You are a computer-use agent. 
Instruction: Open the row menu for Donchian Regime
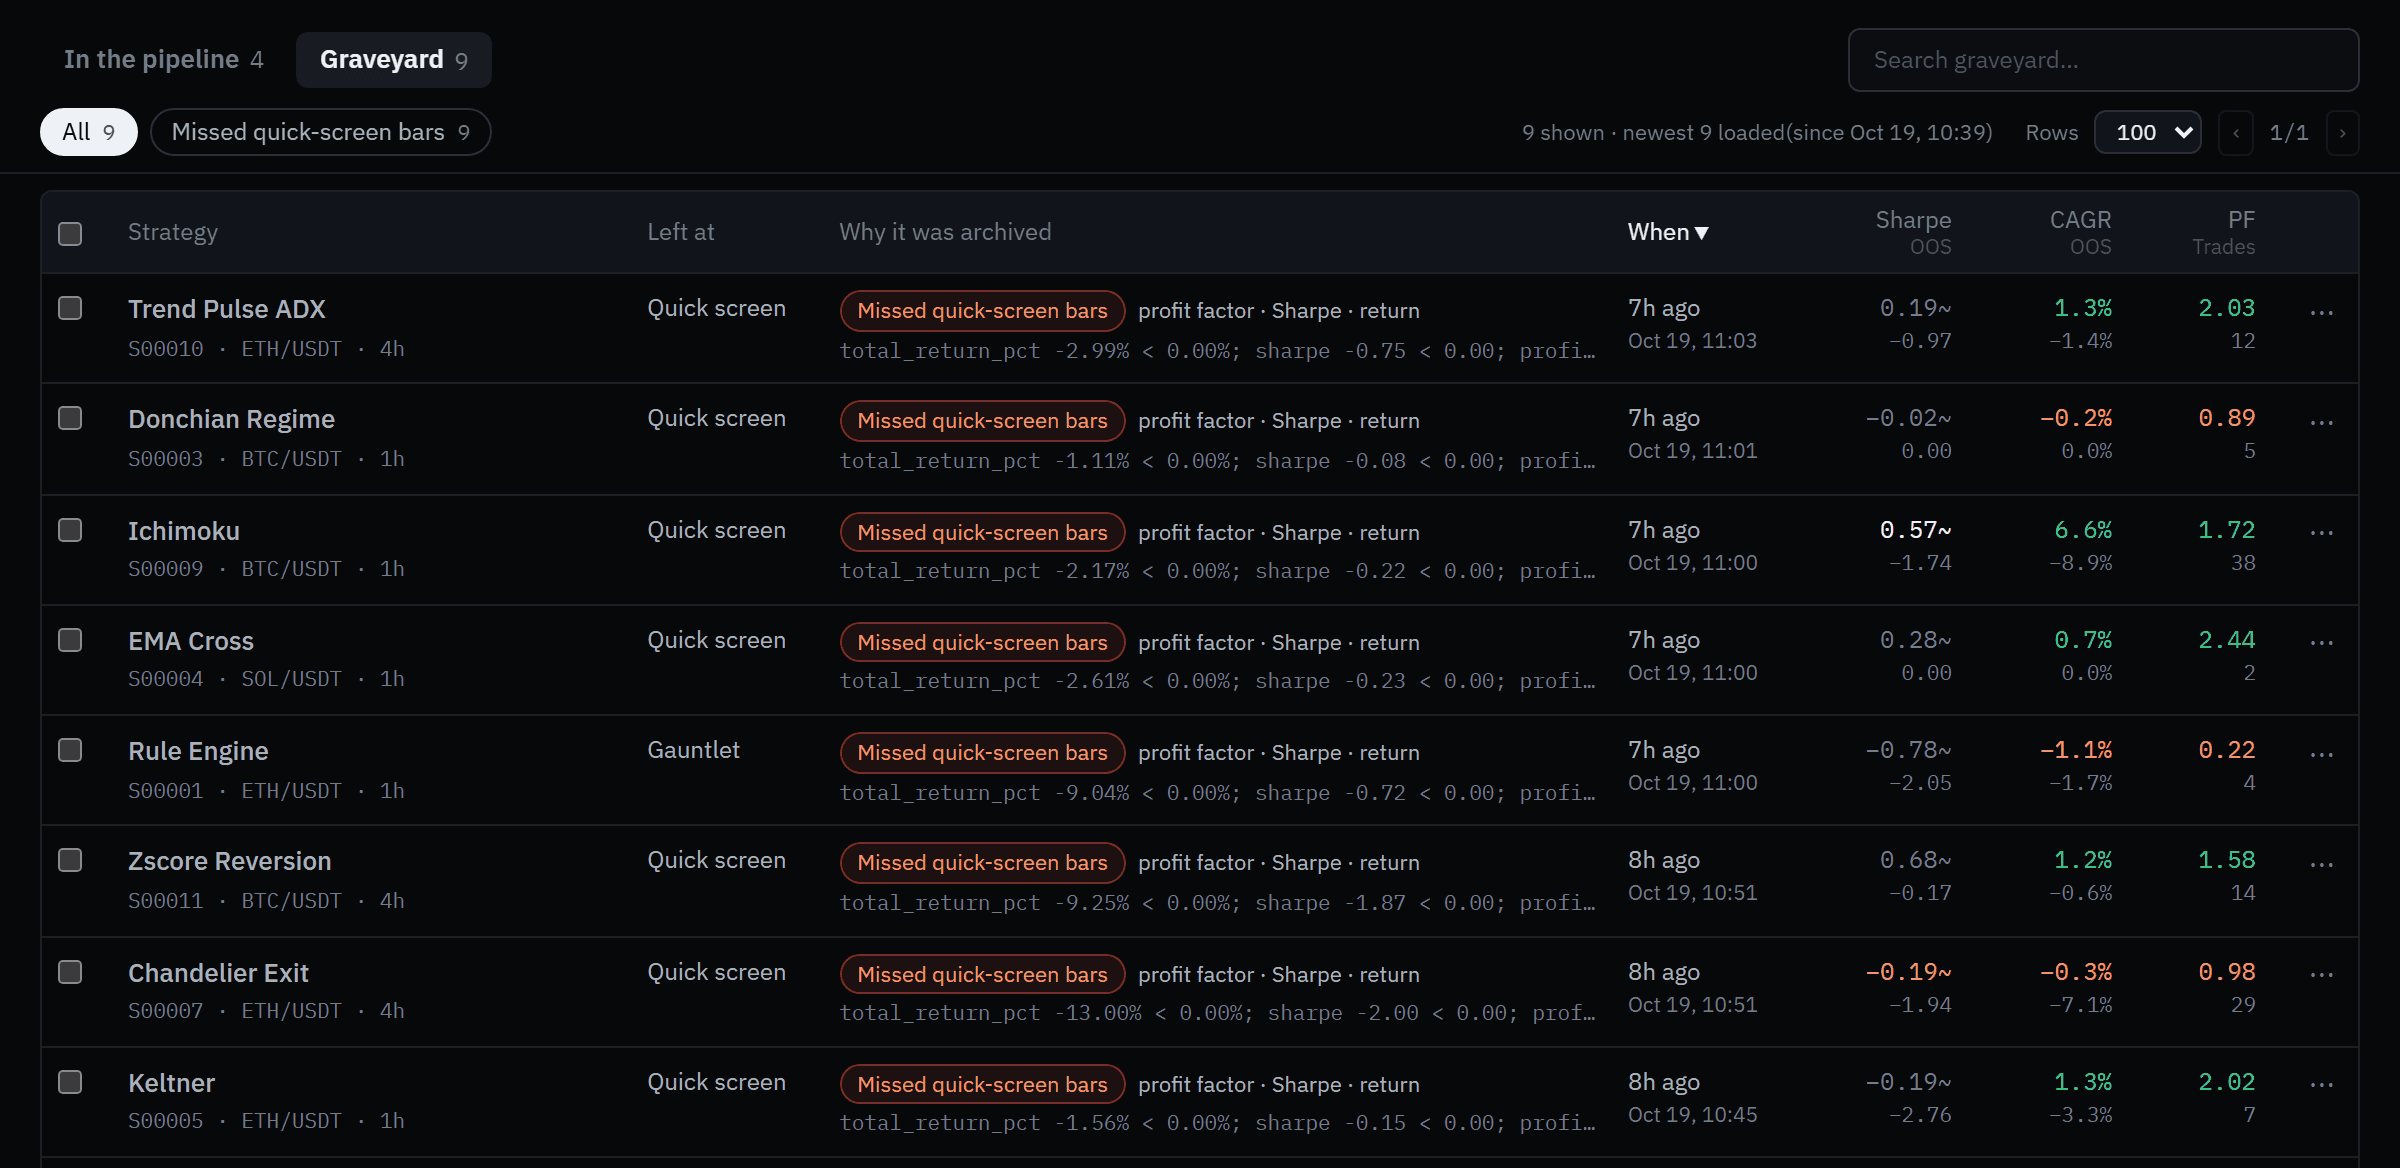pyautogui.click(x=2321, y=423)
